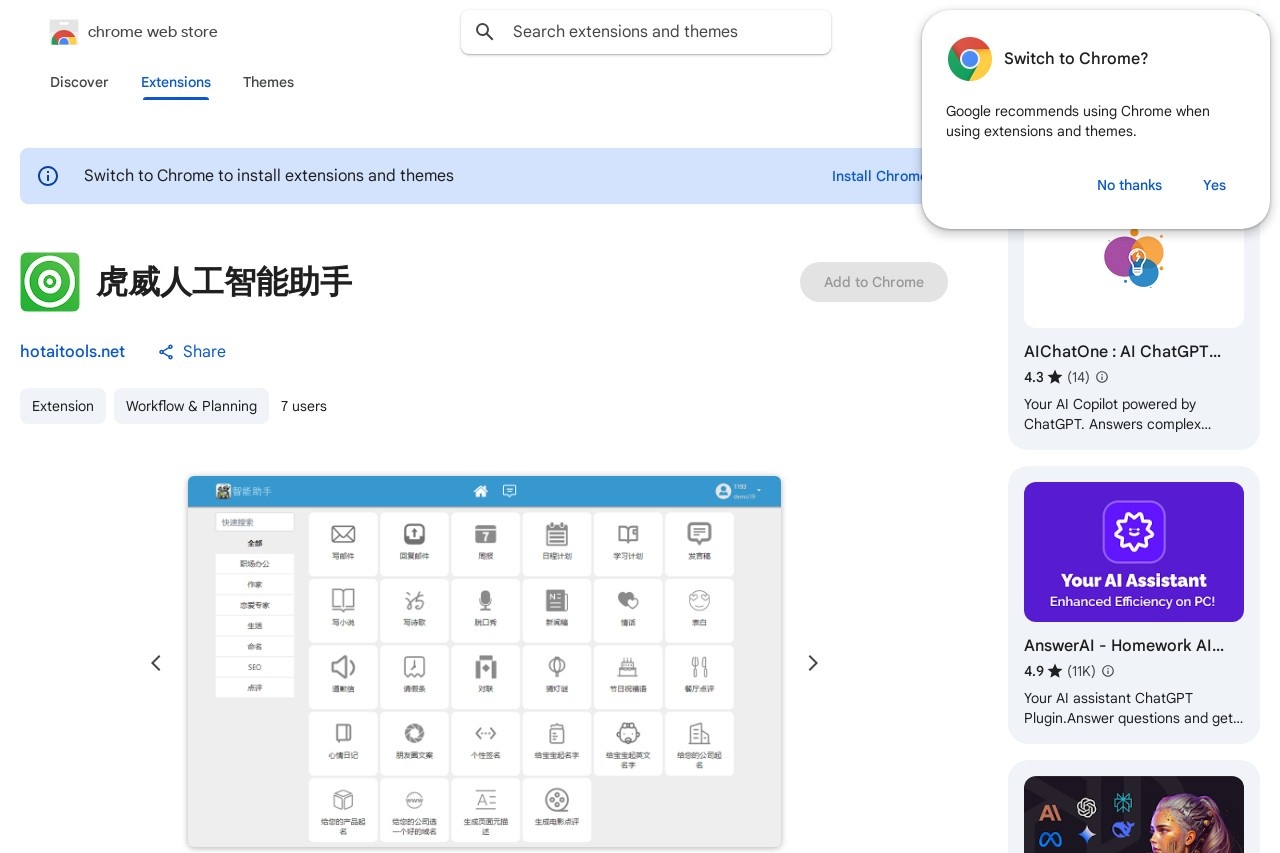Expand the user account dropdown in the preview

tap(738, 491)
